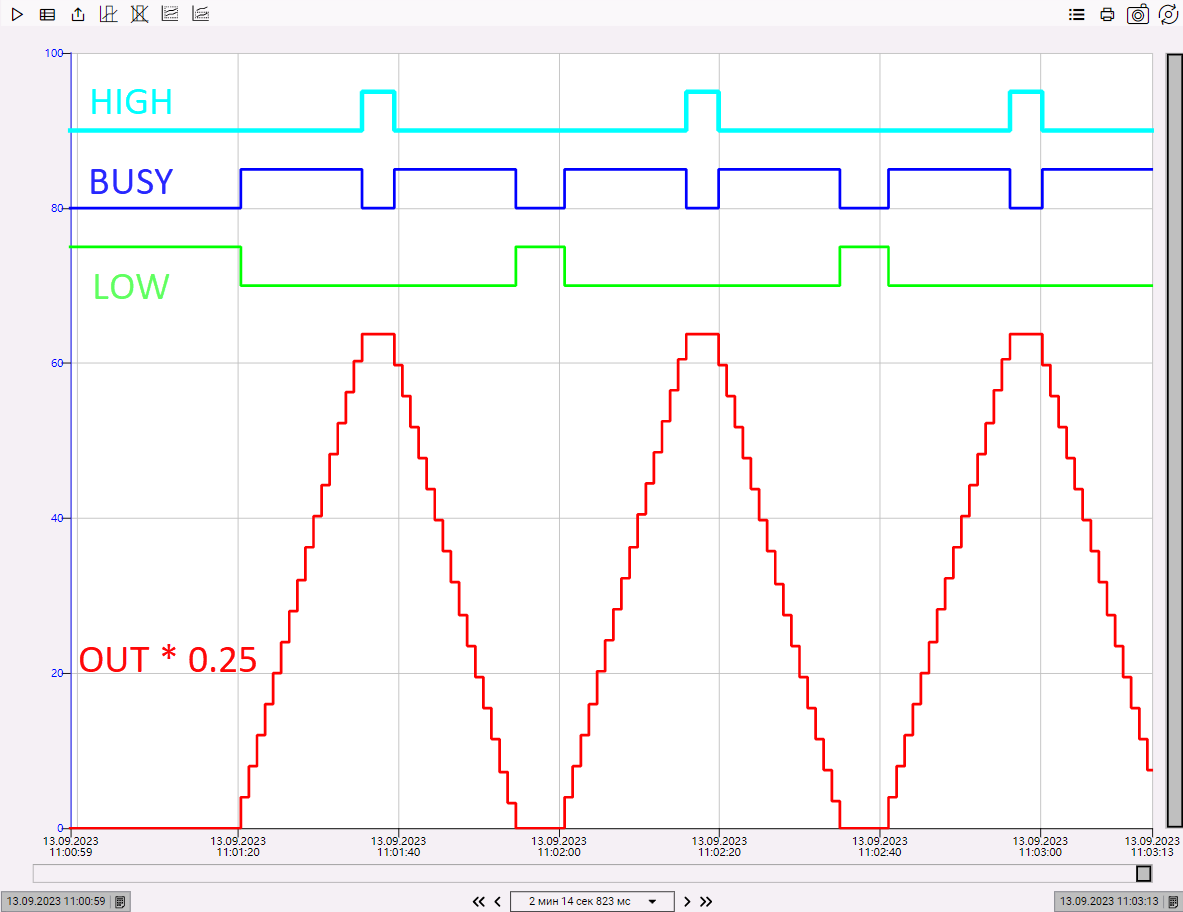Start trend playback with the play icon
The image size is (1183, 912).
tap(17, 14)
